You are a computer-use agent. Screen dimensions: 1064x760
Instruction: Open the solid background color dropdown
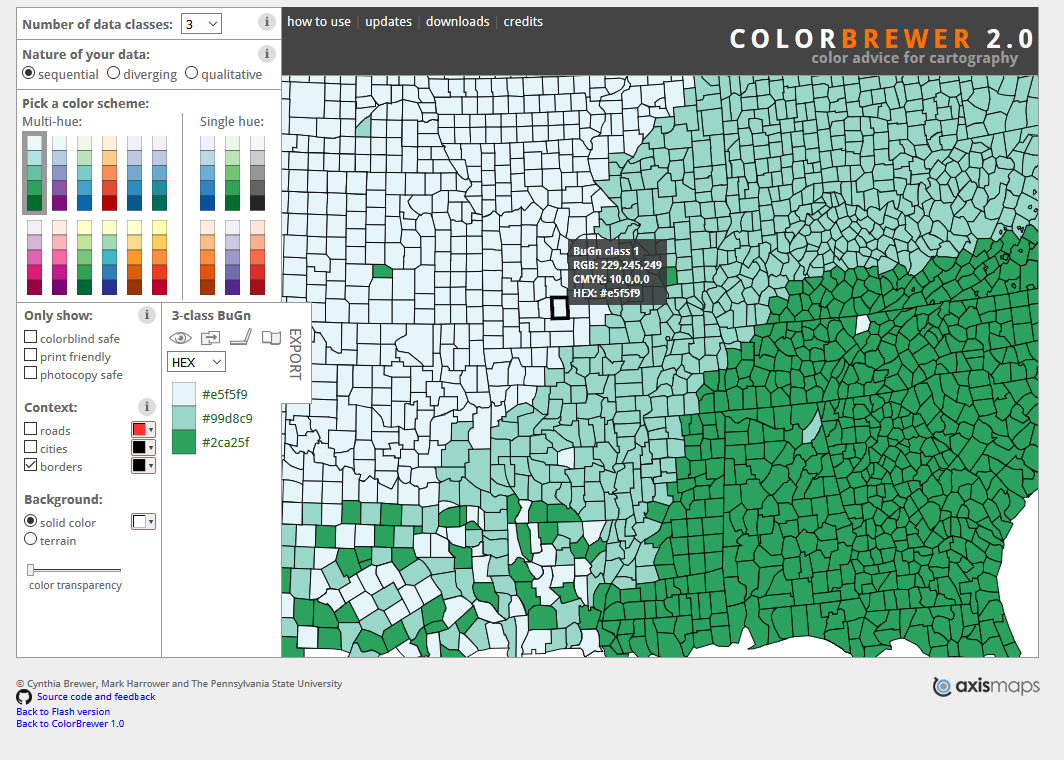coord(143,521)
